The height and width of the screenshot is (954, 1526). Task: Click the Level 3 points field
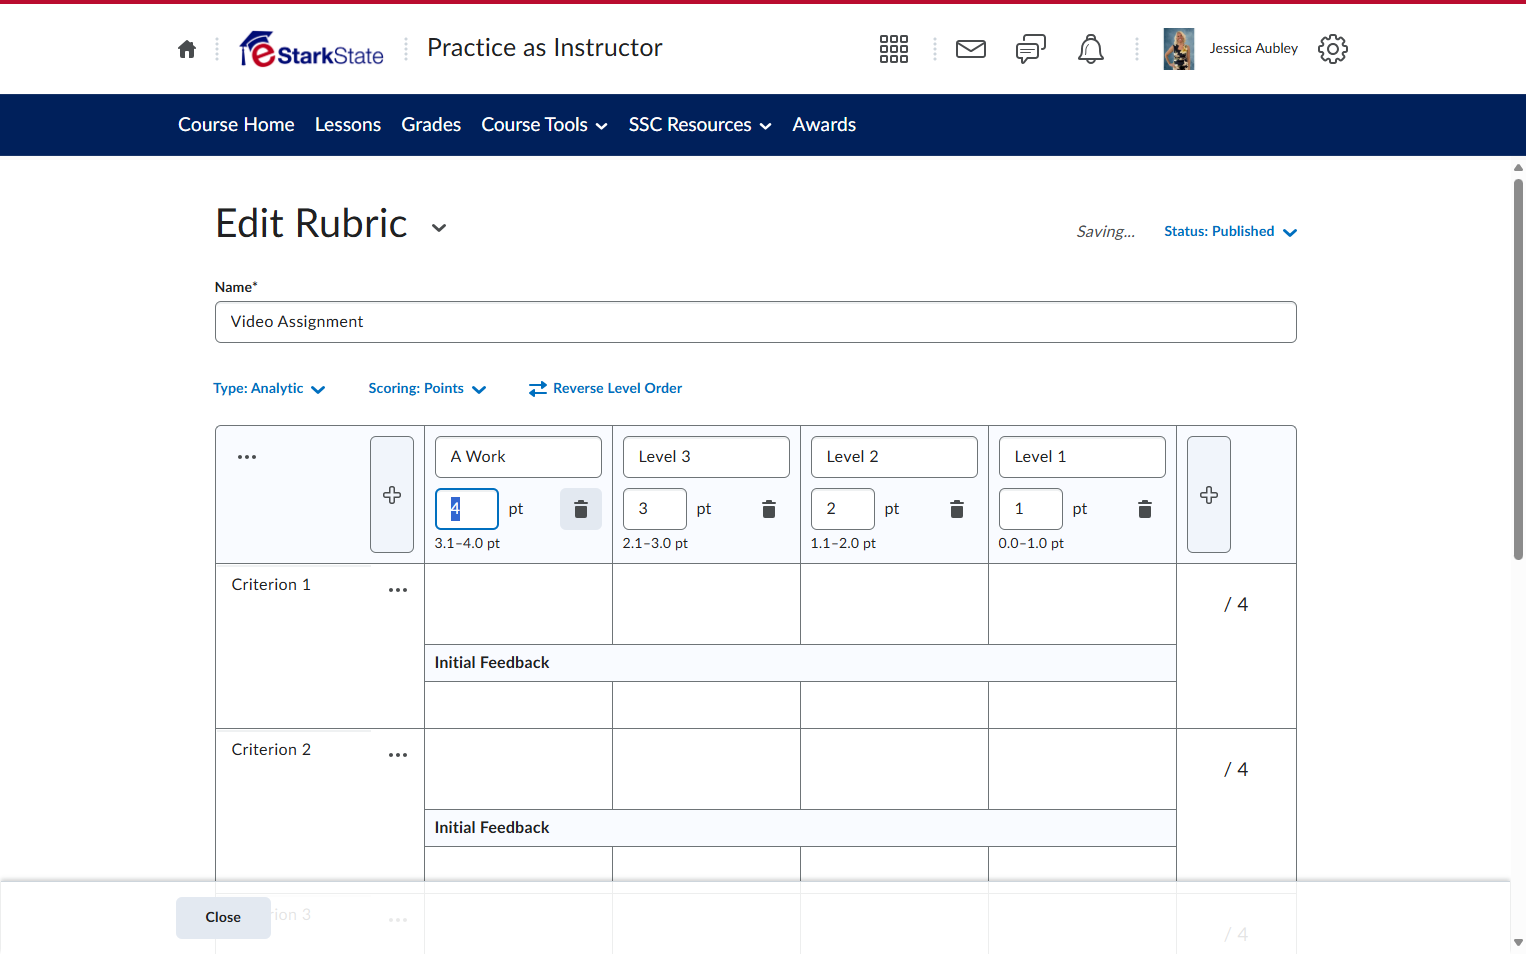(655, 509)
